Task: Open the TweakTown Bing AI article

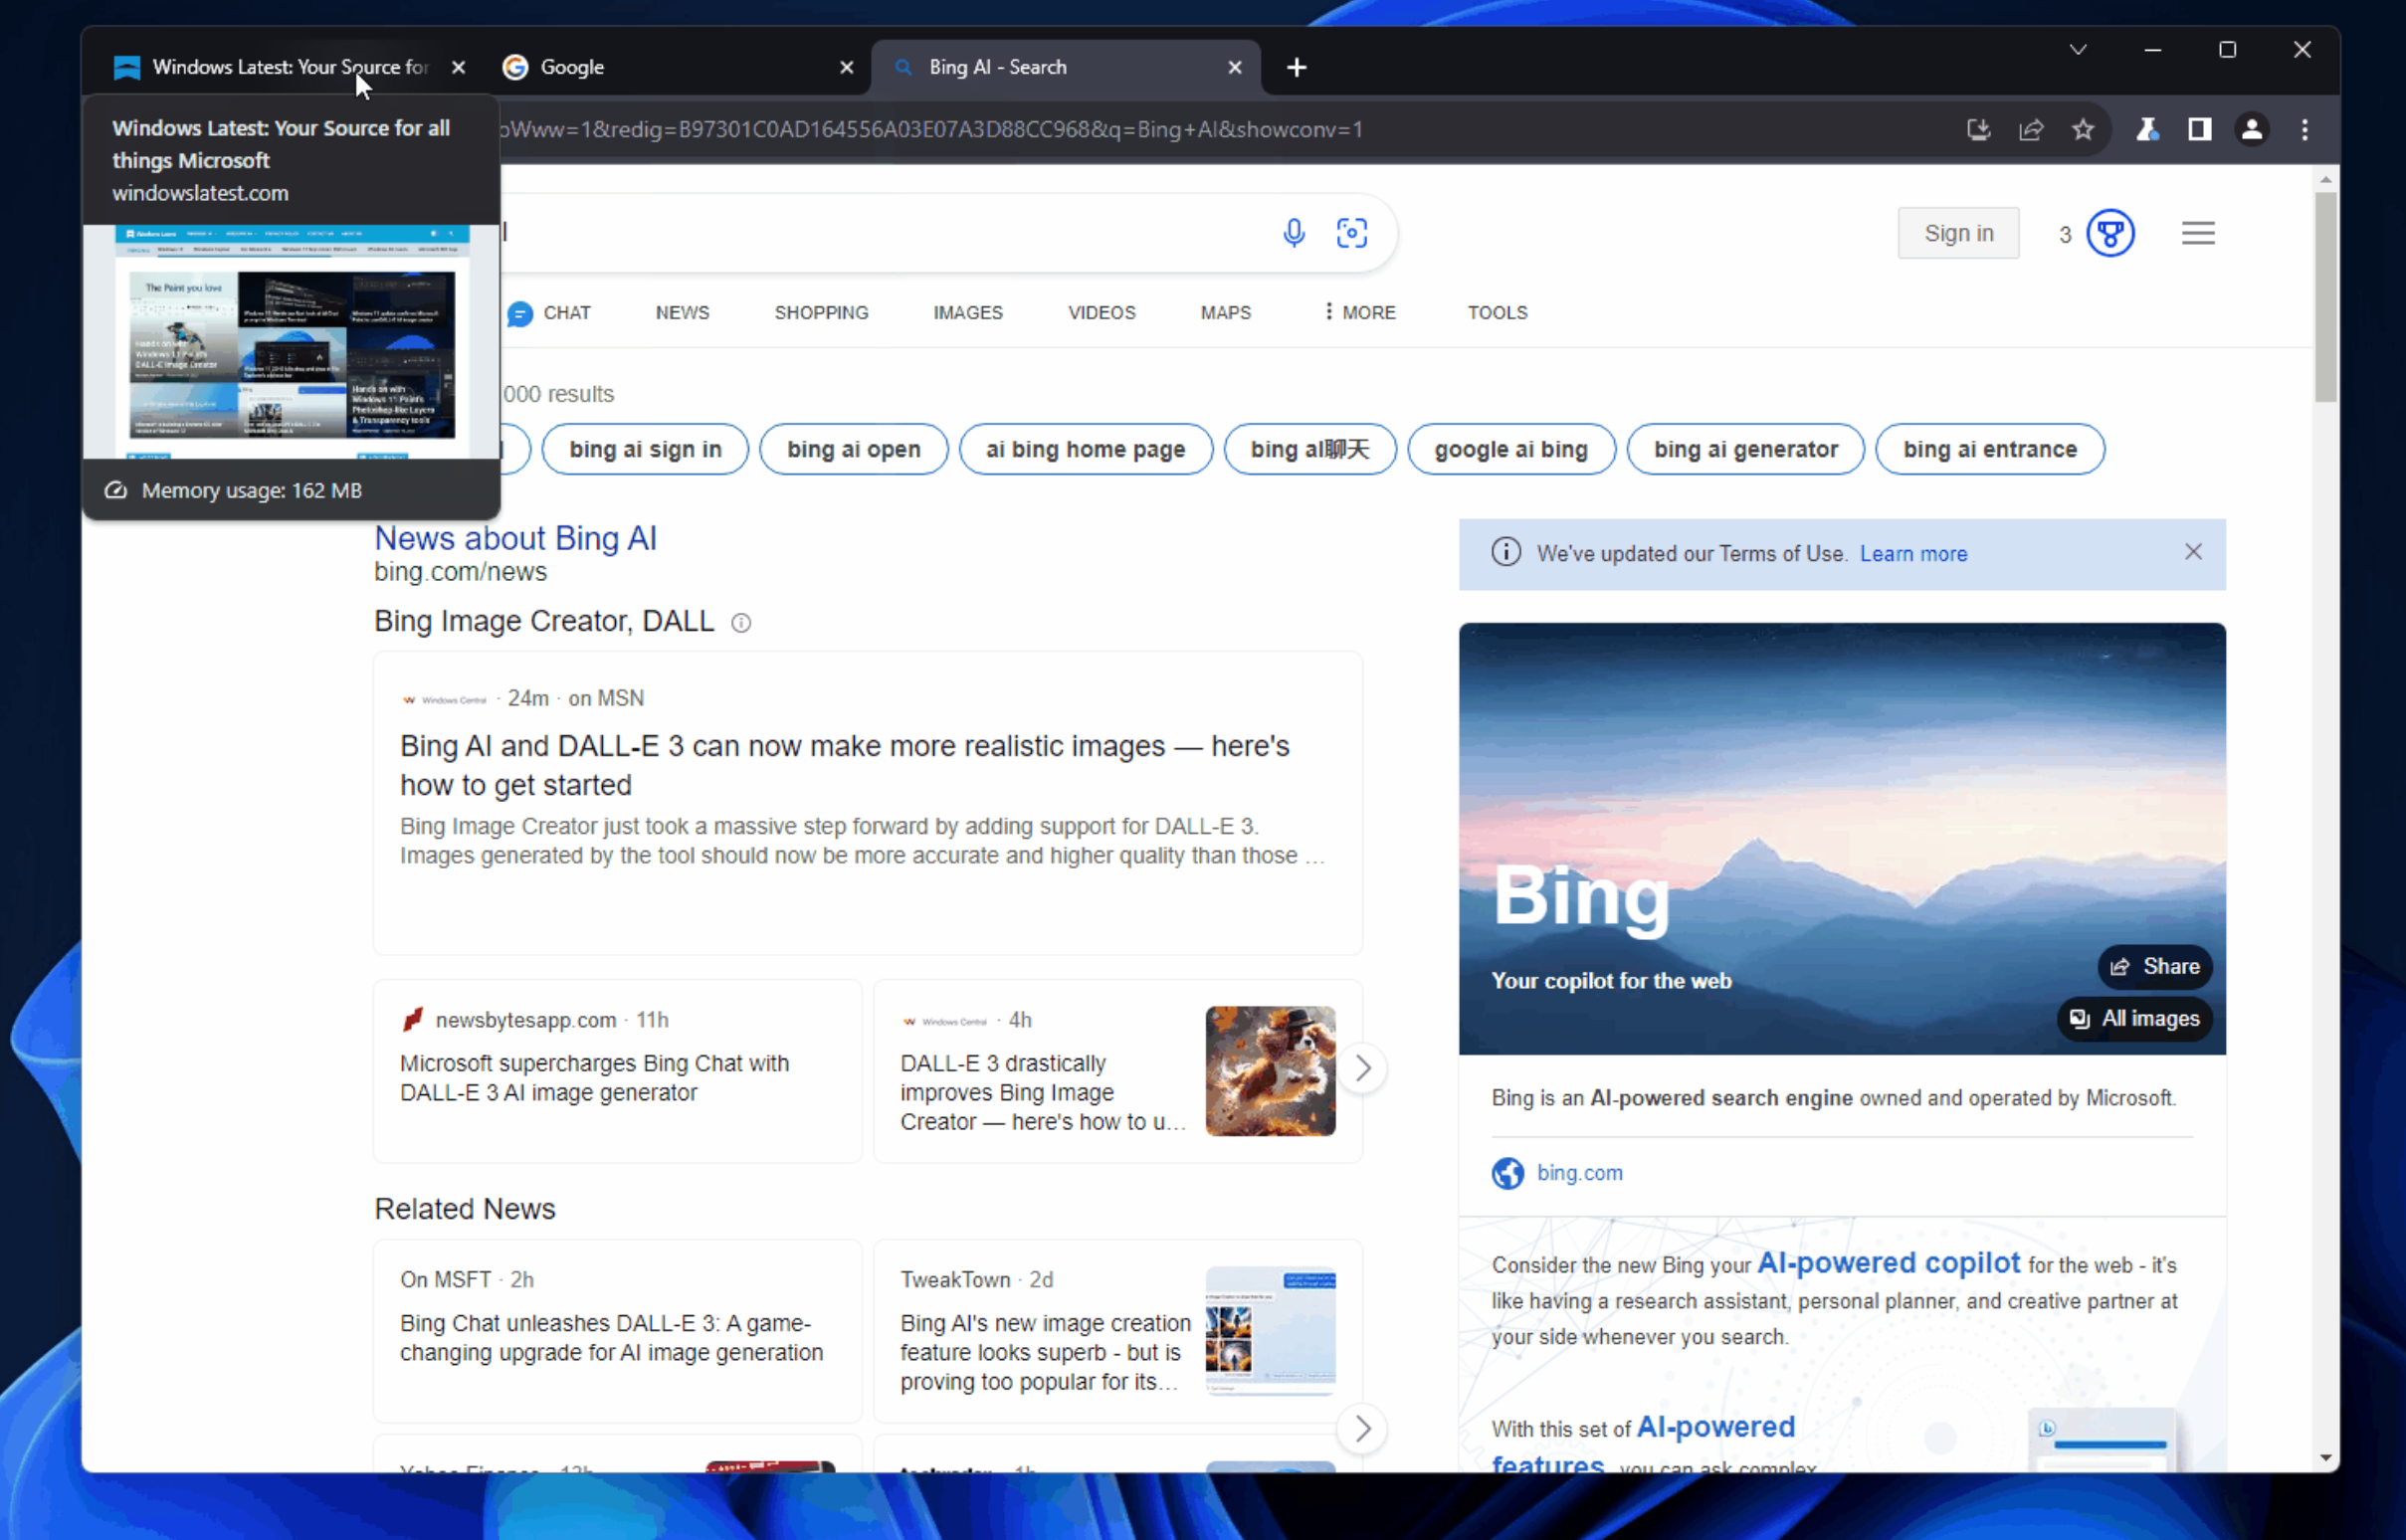Action: pos(1045,1352)
